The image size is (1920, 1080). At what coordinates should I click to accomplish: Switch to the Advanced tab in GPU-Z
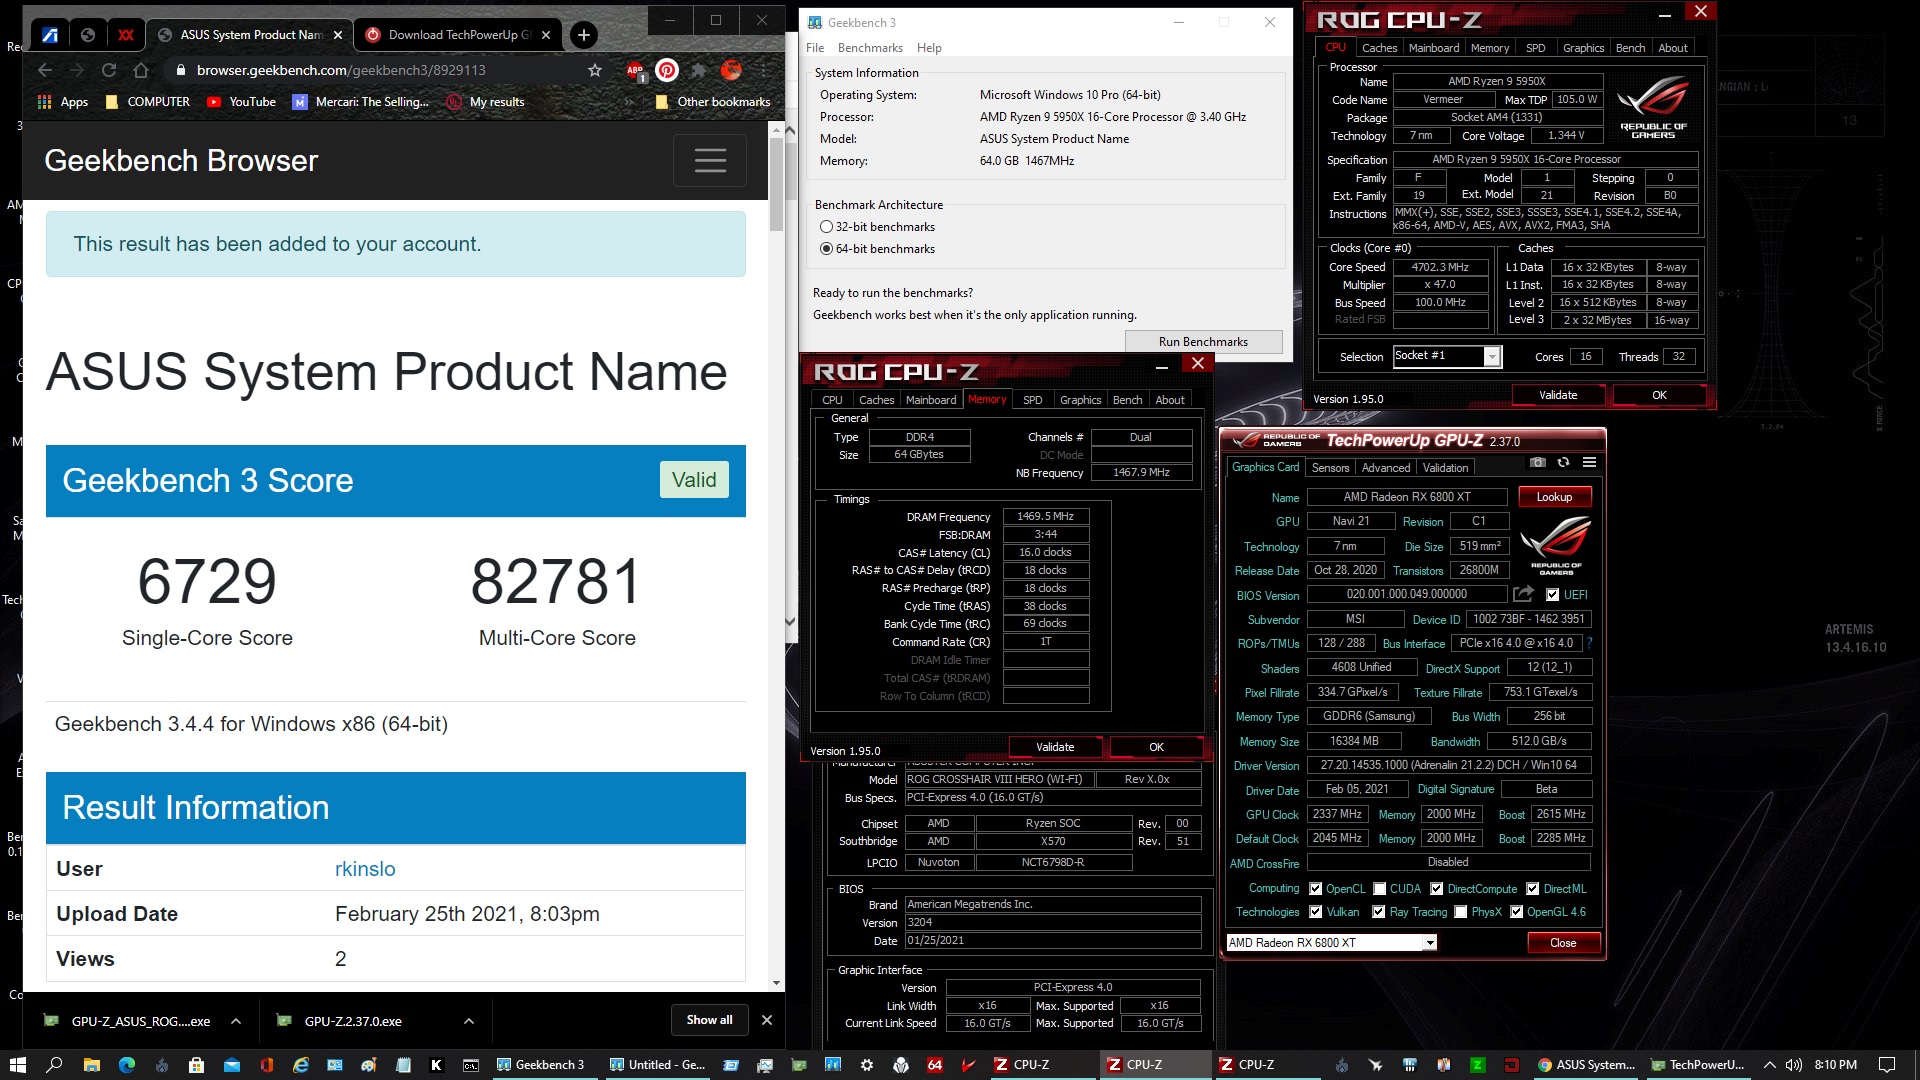click(1386, 468)
